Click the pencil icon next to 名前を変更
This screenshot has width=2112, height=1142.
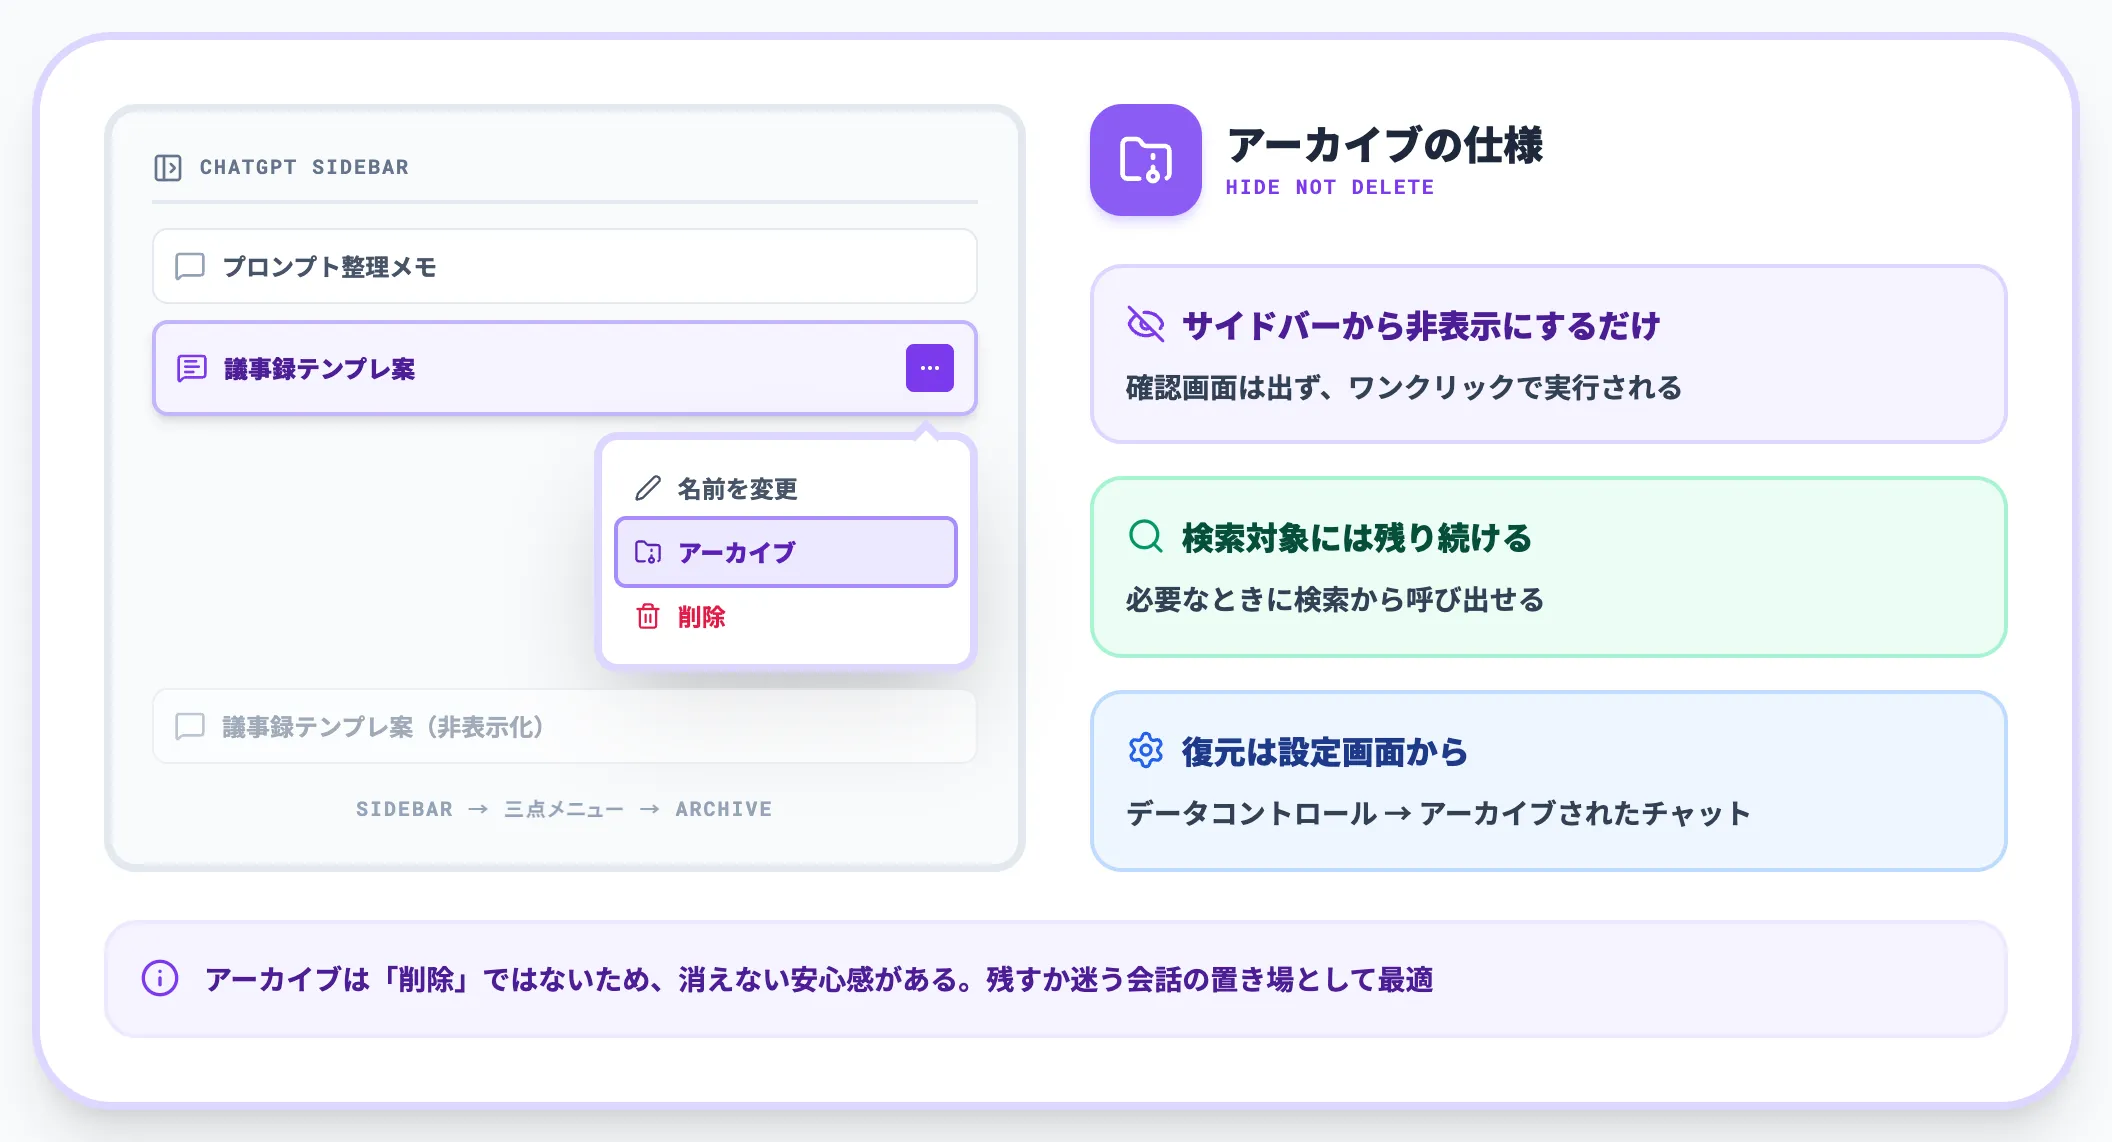648,488
